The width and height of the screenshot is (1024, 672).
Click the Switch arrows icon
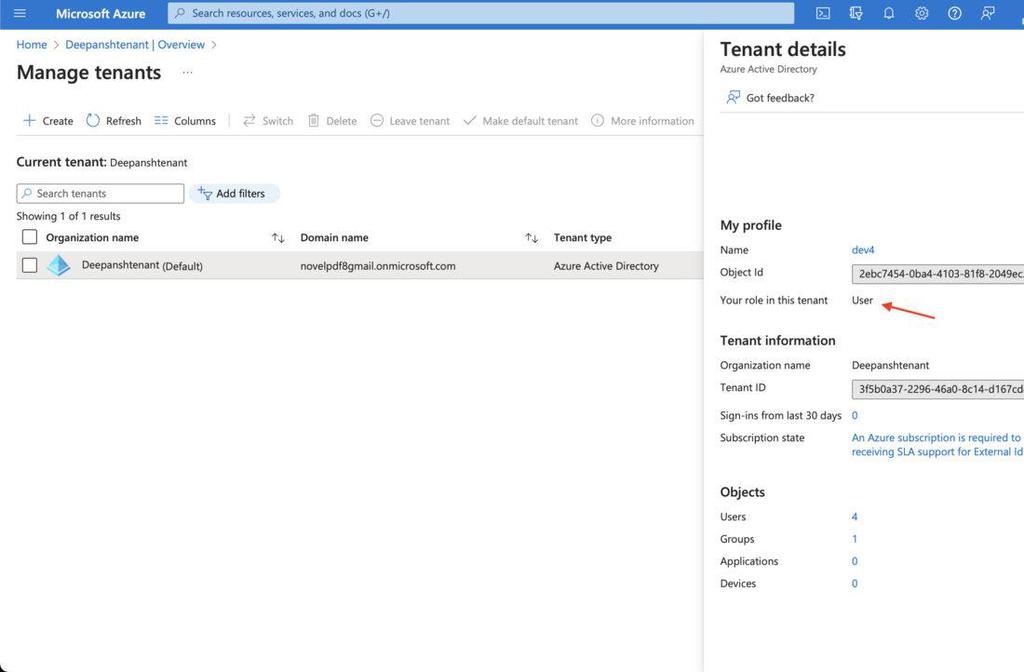click(x=249, y=120)
